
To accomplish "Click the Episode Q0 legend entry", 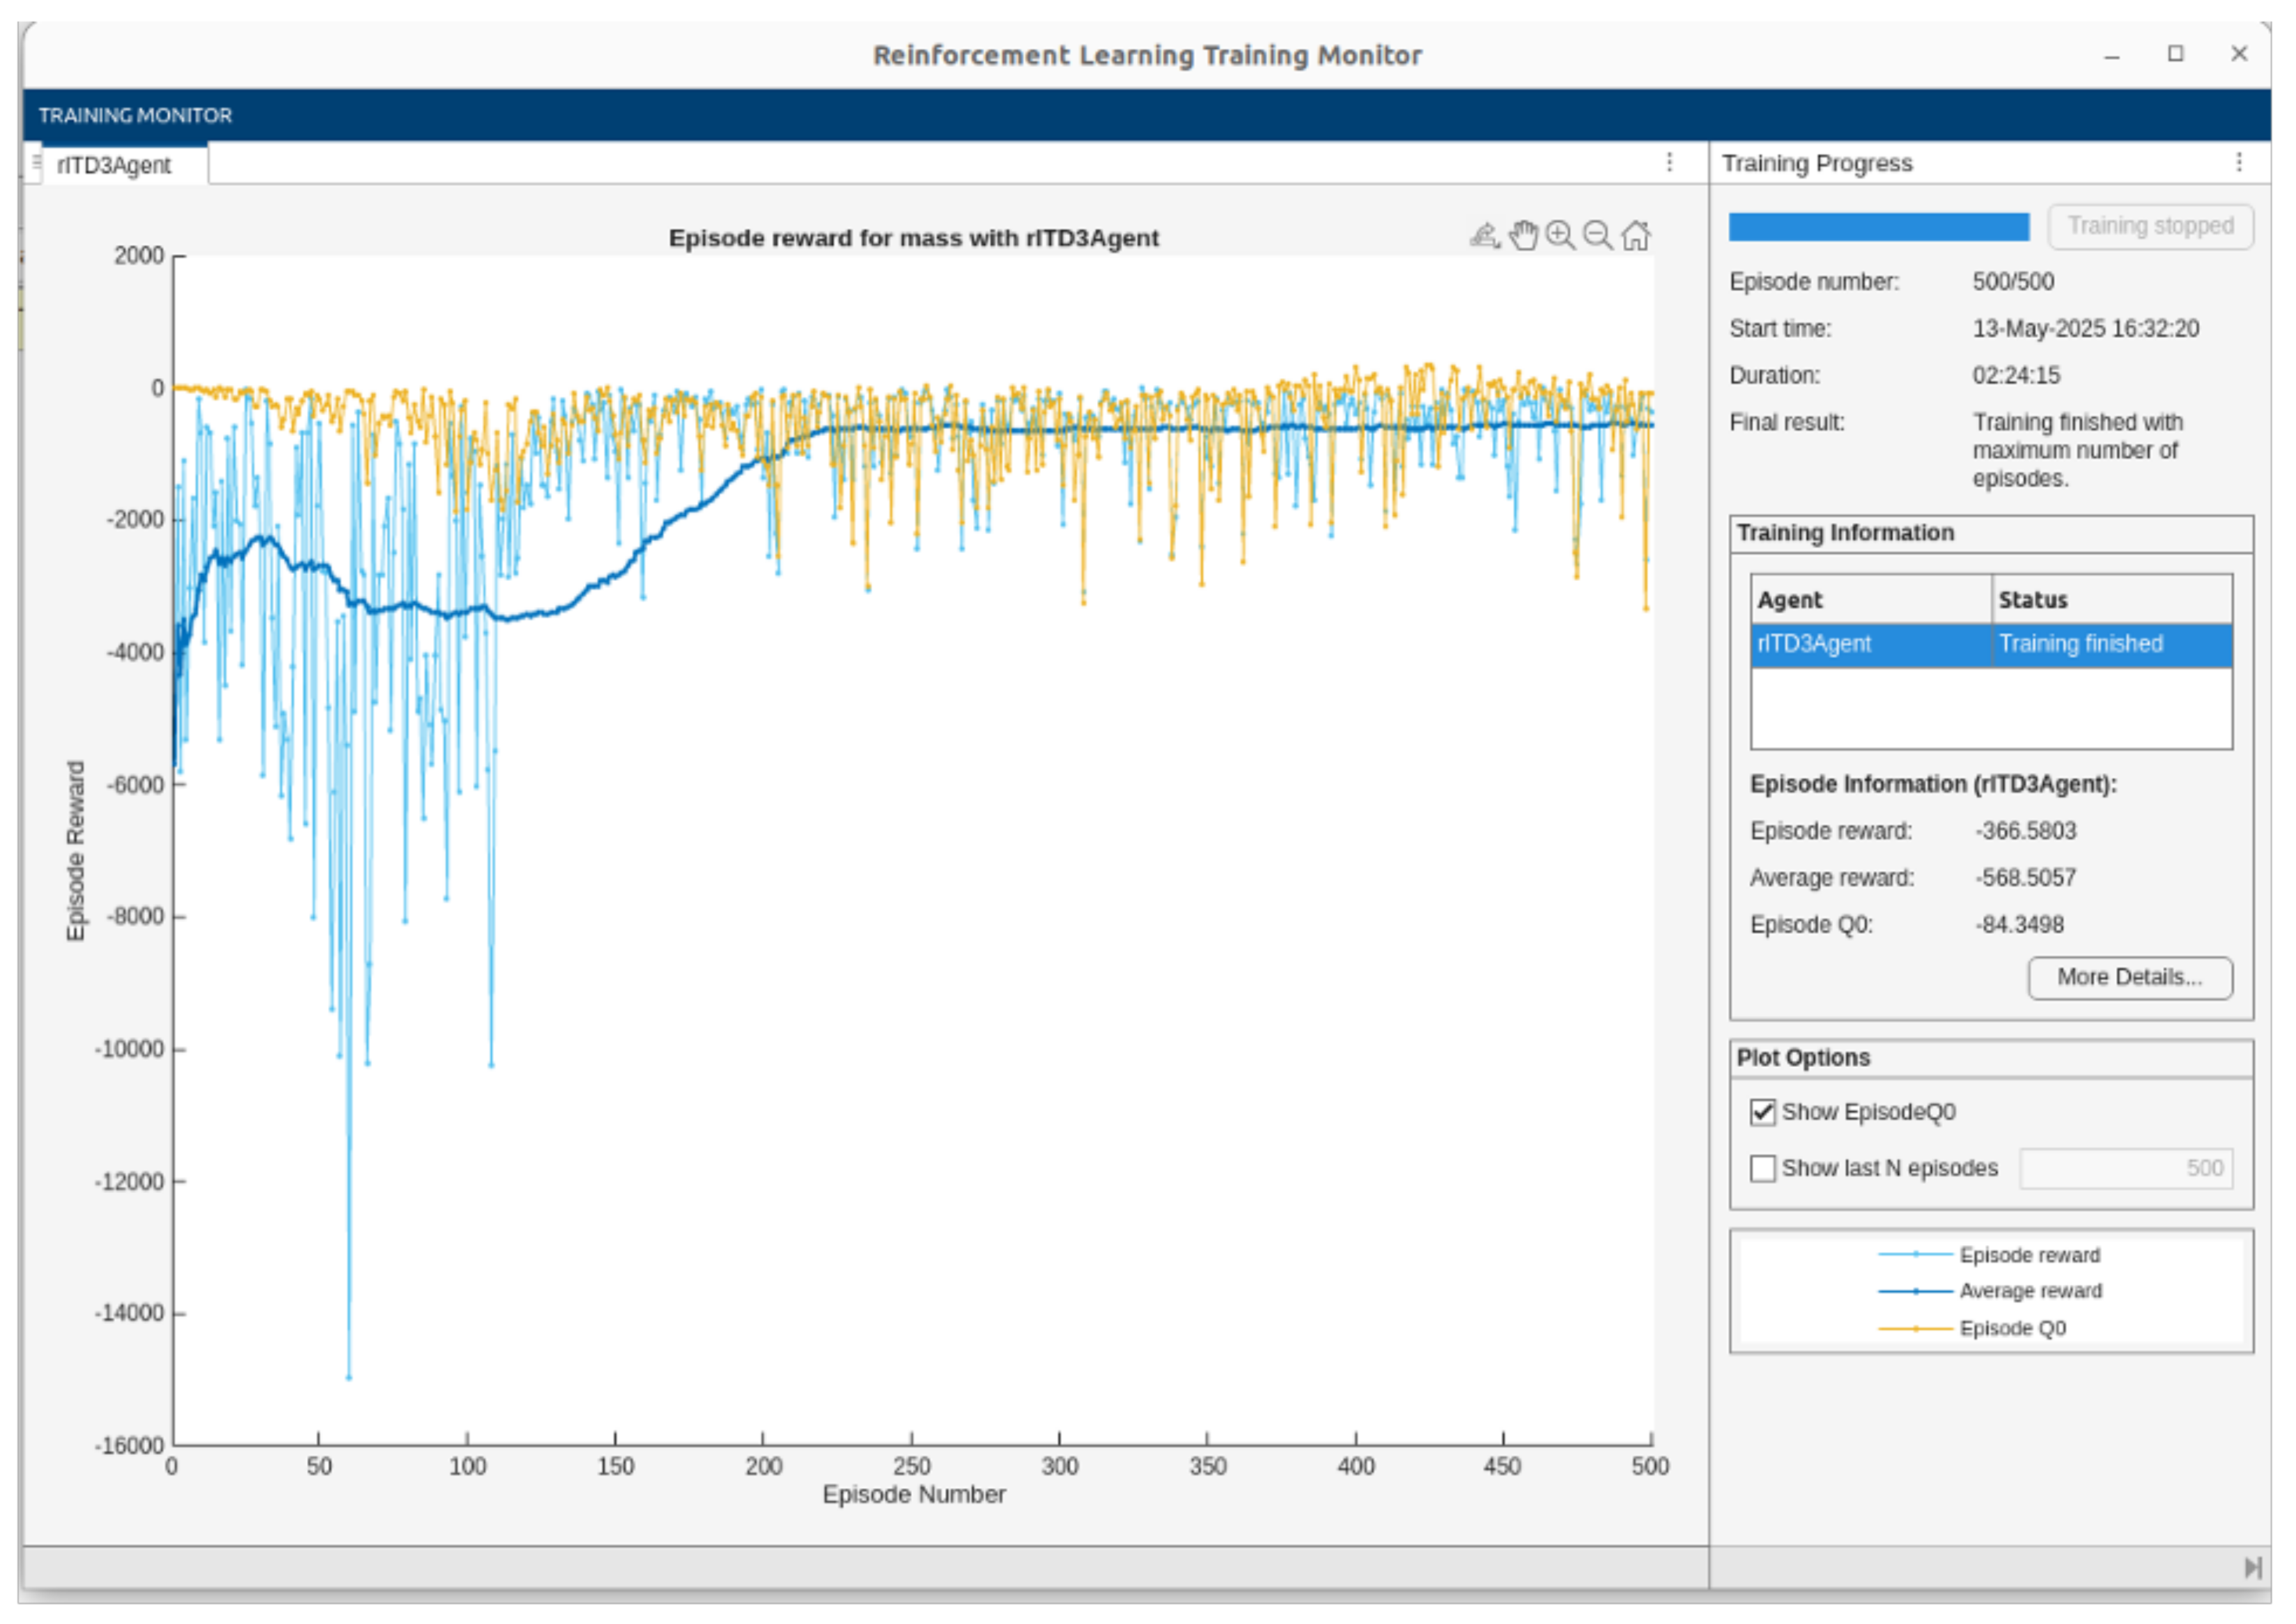I will (x=1972, y=1328).
